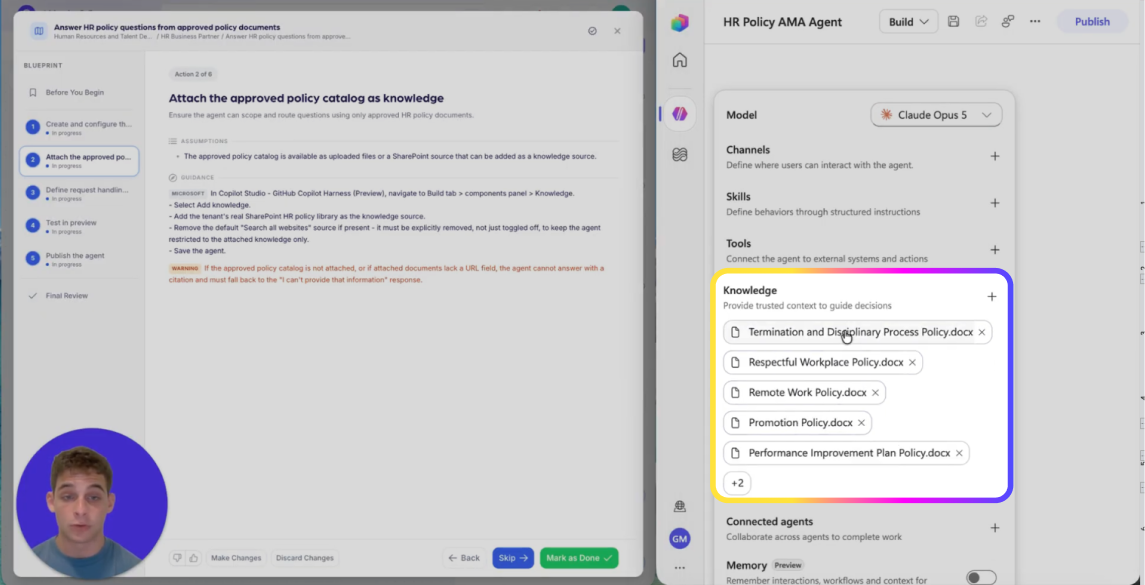This screenshot has width=1145, height=585.
Task: Click the blue Skip button
Action: pyautogui.click(x=513, y=558)
